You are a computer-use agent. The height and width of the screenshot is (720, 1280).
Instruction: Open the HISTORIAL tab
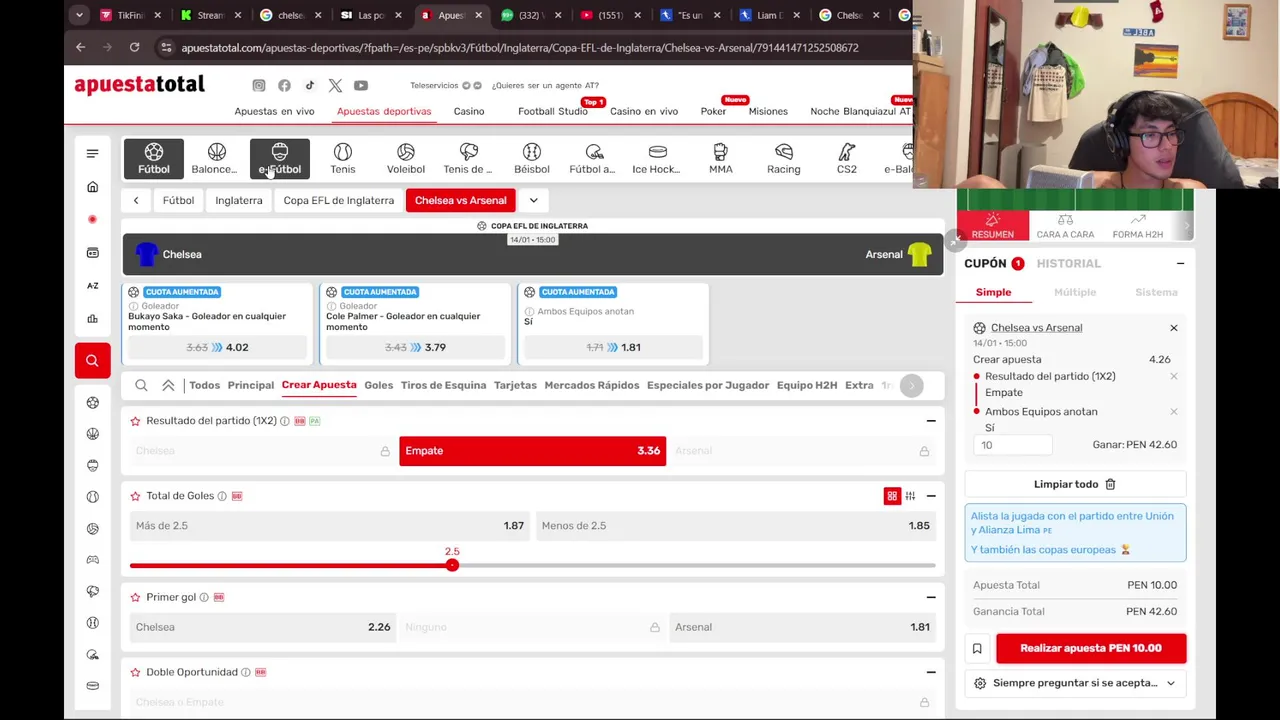(x=1069, y=263)
